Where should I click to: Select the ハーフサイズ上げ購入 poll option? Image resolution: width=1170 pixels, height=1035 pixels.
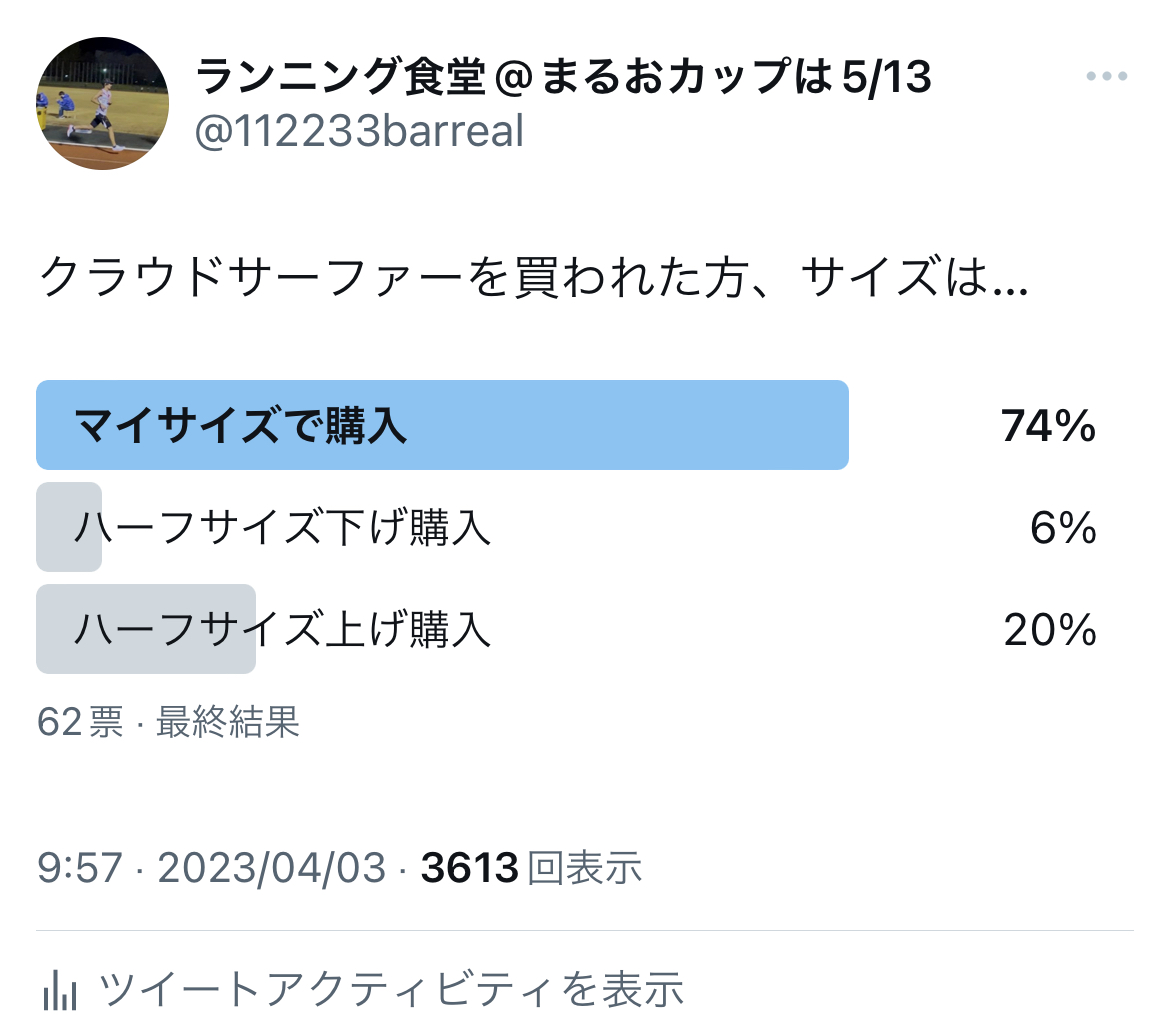283,630
